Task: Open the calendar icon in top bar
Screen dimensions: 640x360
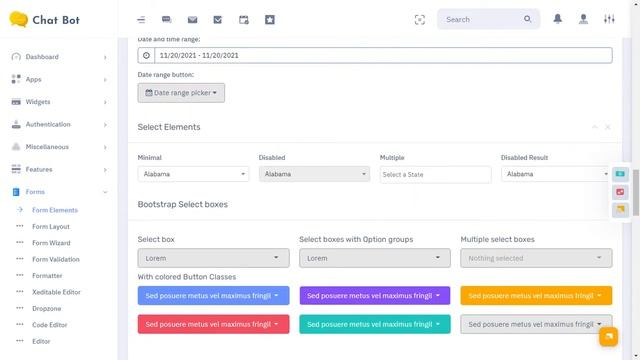Action: [244, 20]
